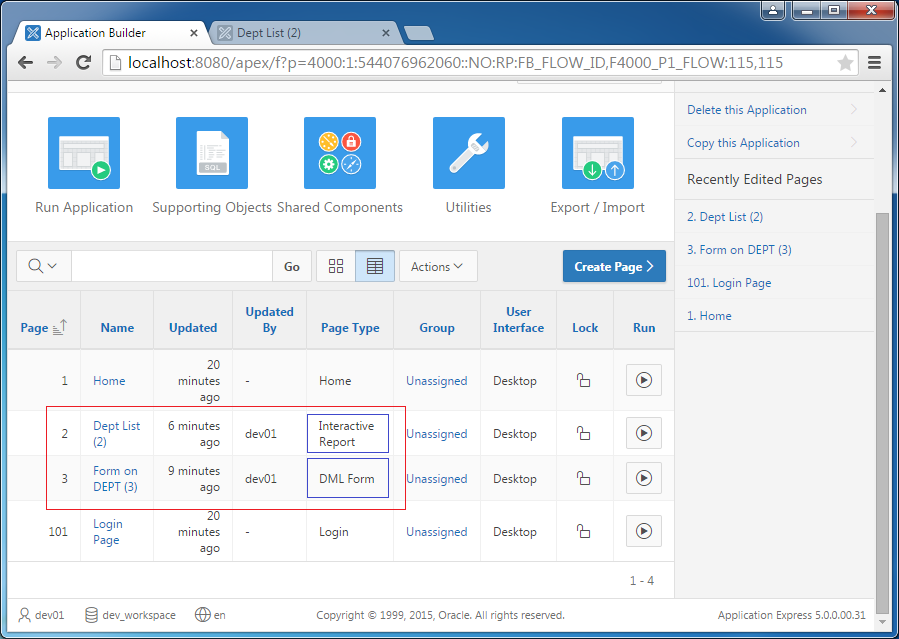The image size is (899, 639).
Task: Open the Run Application icon
Action: (84, 153)
